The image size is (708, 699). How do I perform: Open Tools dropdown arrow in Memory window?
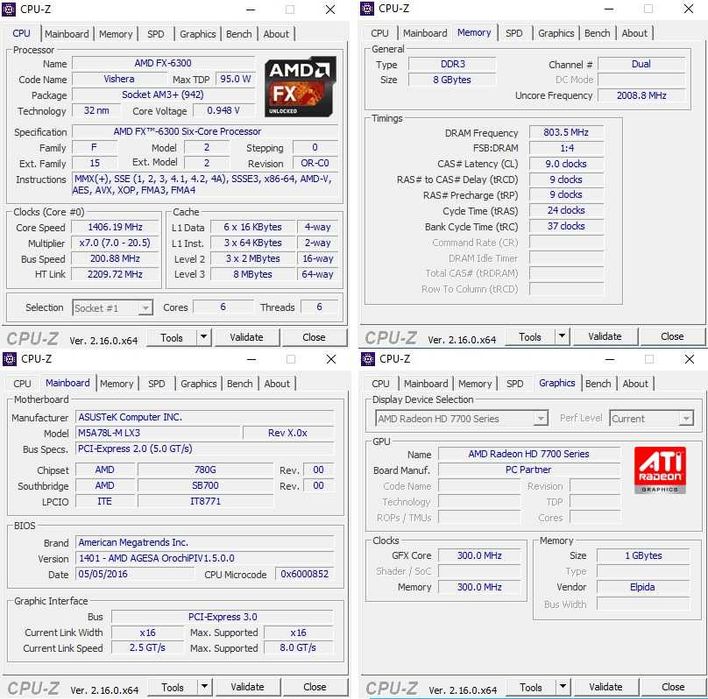(x=562, y=336)
